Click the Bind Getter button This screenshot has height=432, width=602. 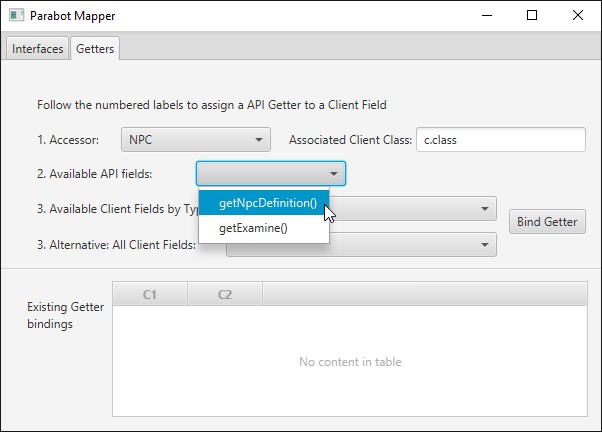[x=547, y=222]
